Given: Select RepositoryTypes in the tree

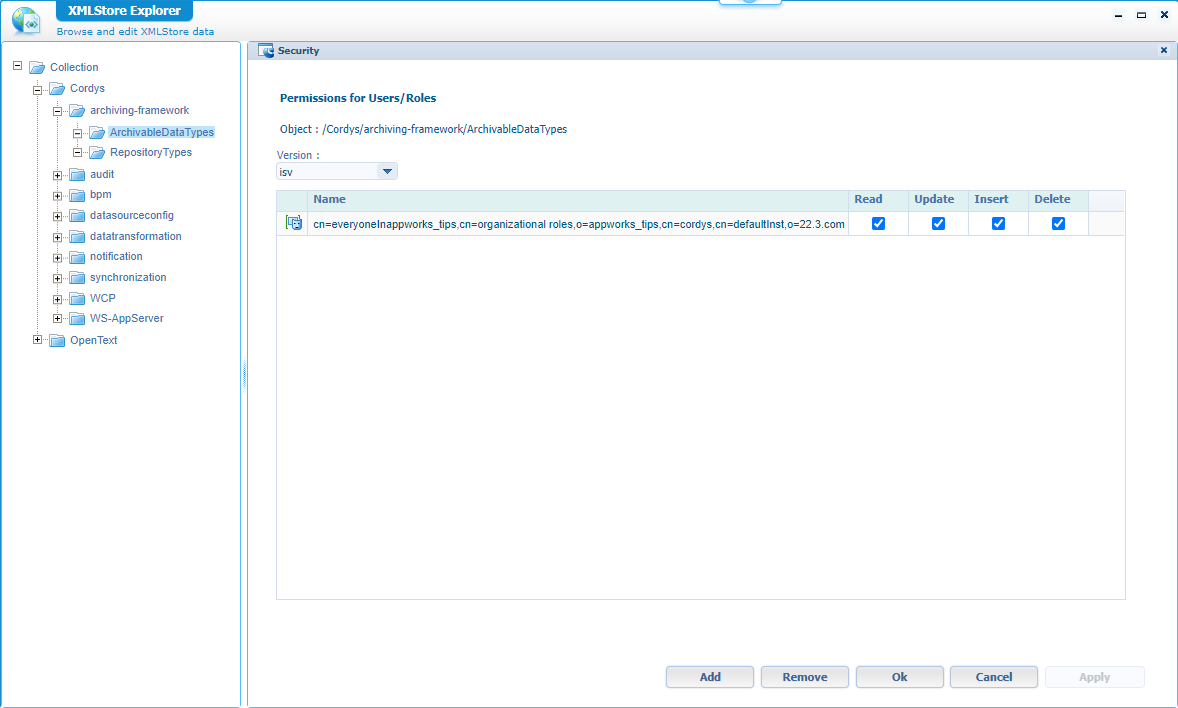Looking at the screenshot, I should click(x=150, y=153).
